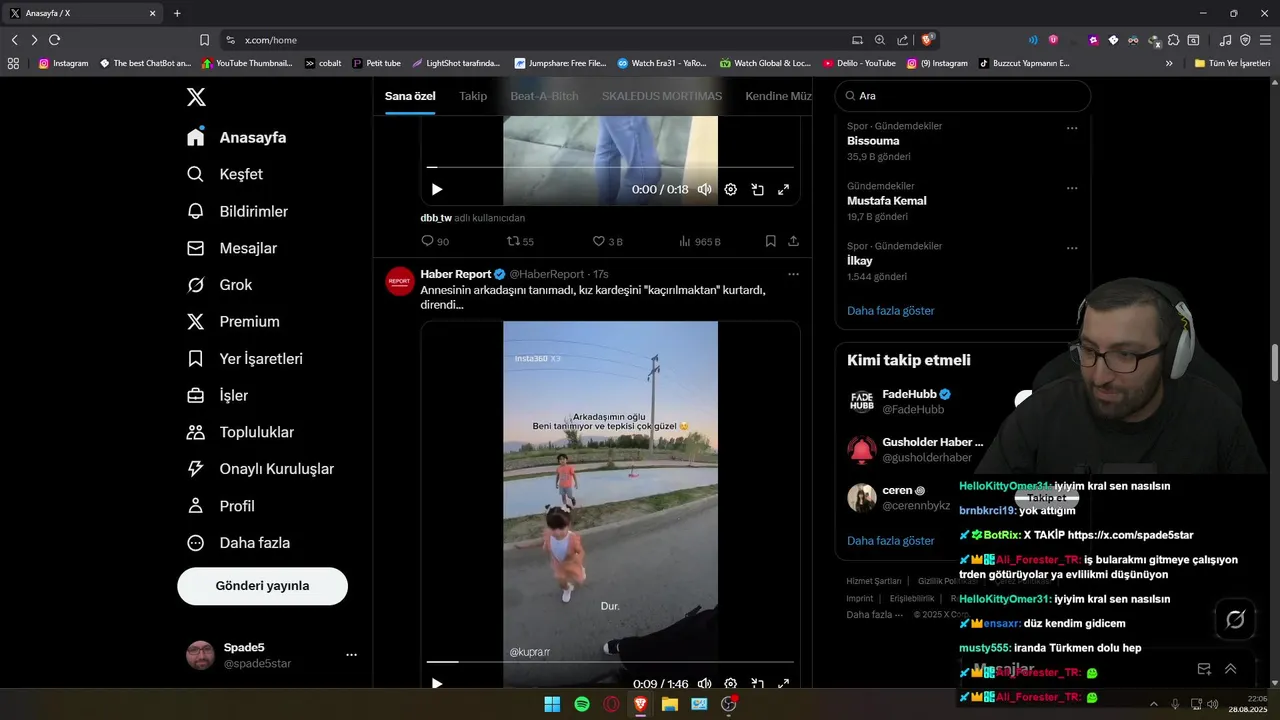Open Instagram bookmark
The height and width of the screenshot is (720, 1280).
point(63,63)
